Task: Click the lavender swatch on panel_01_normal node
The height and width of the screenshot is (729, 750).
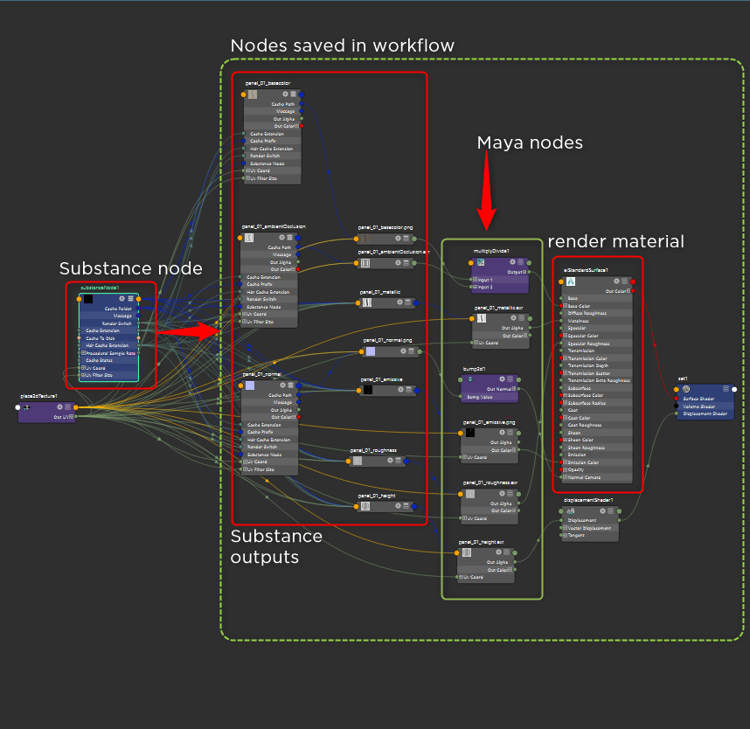Action: 250,386
